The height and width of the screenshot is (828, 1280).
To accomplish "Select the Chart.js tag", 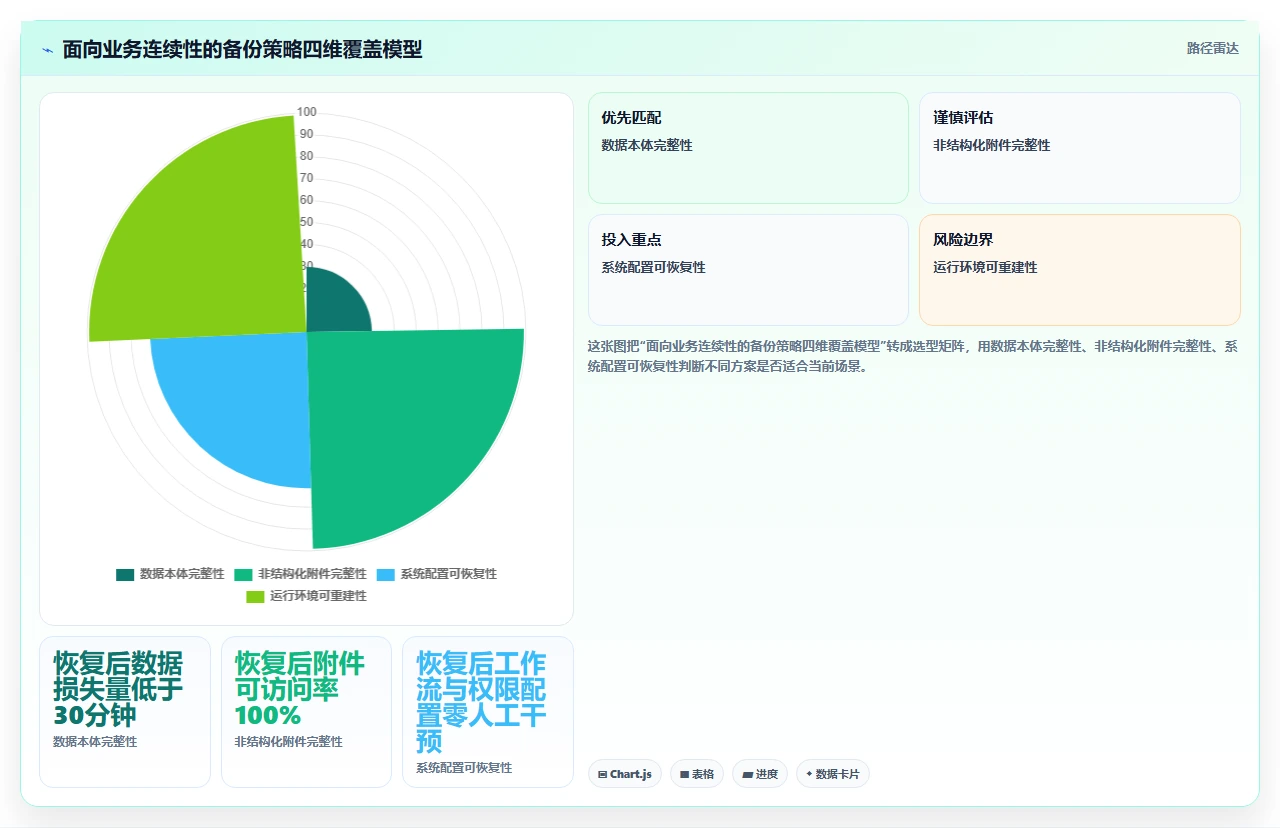I will pyautogui.click(x=625, y=774).
